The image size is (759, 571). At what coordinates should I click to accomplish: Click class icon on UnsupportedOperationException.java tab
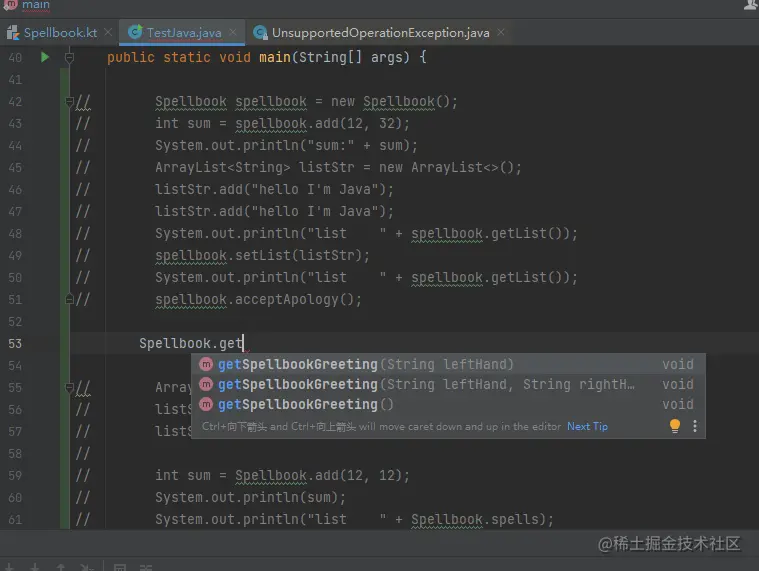pyautogui.click(x=260, y=32)
